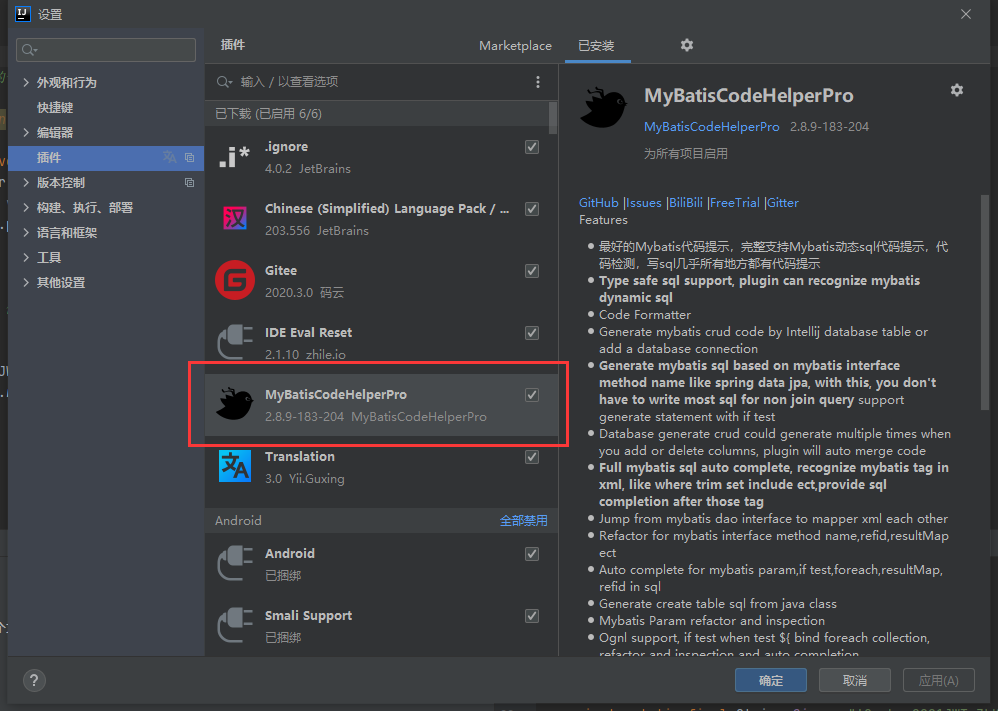The image size is (998, 711).
Task: Expand the 外观和行为 settings section
Action: coord(26,83)
